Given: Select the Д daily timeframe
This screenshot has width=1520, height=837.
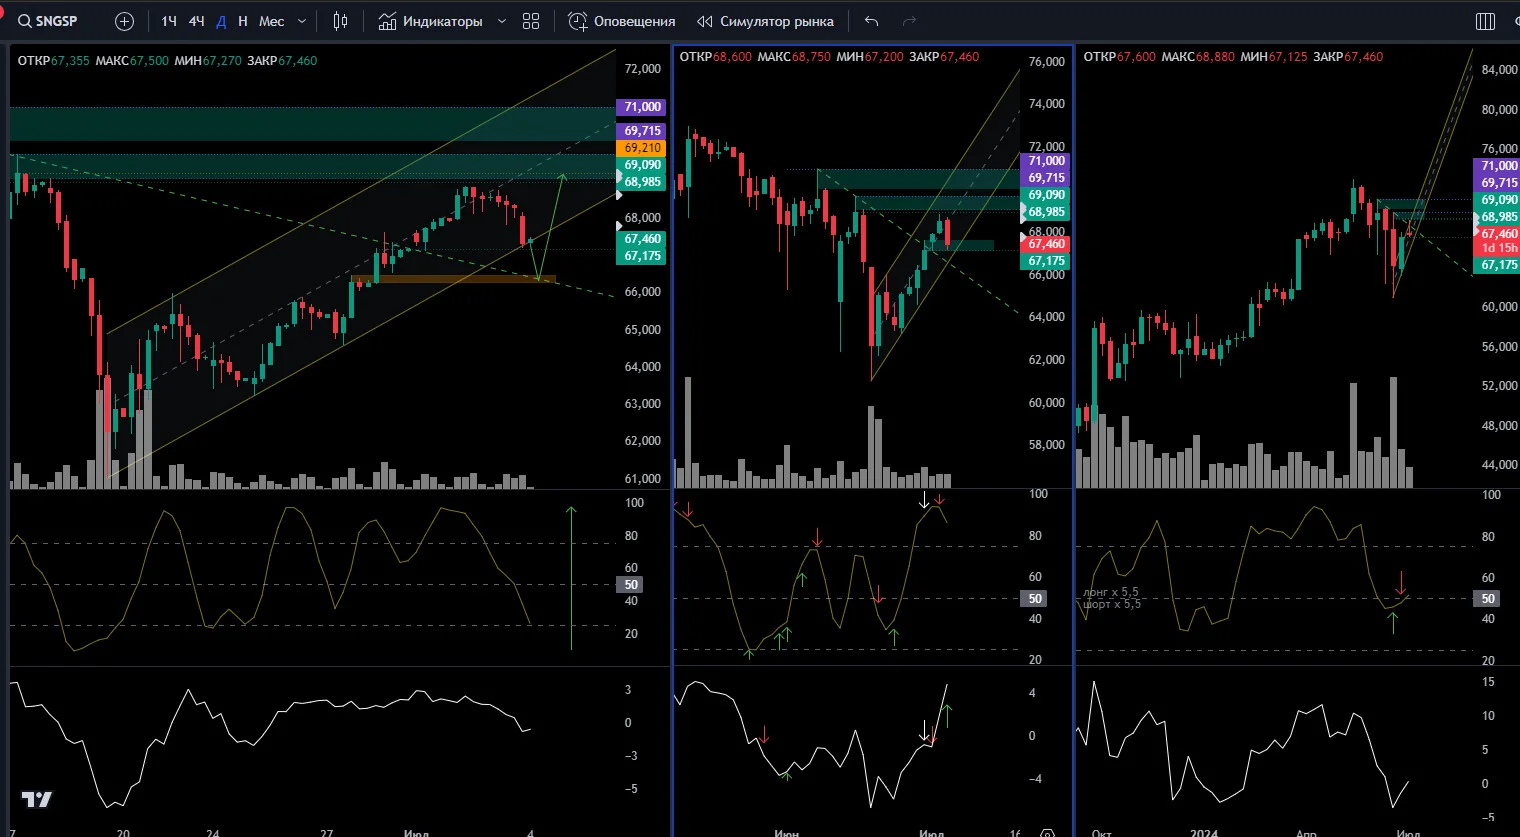Looking at the screenshot, I should [221, 21].
